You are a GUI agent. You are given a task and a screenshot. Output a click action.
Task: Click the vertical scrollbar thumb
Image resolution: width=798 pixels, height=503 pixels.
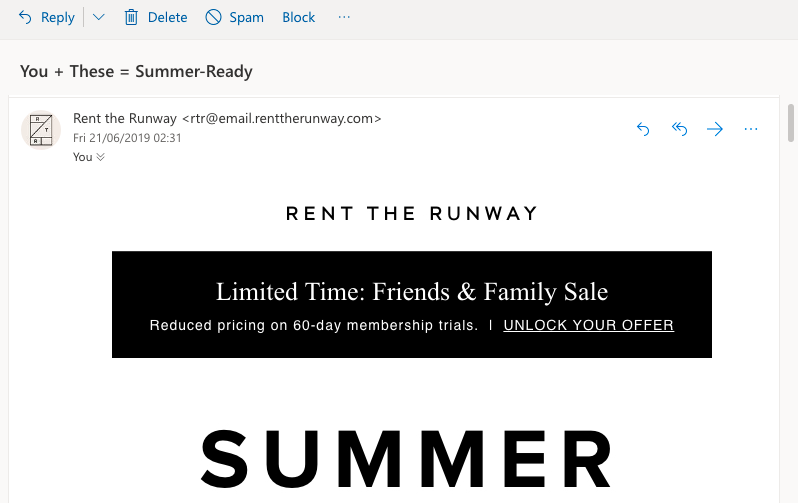click(790, 123)
